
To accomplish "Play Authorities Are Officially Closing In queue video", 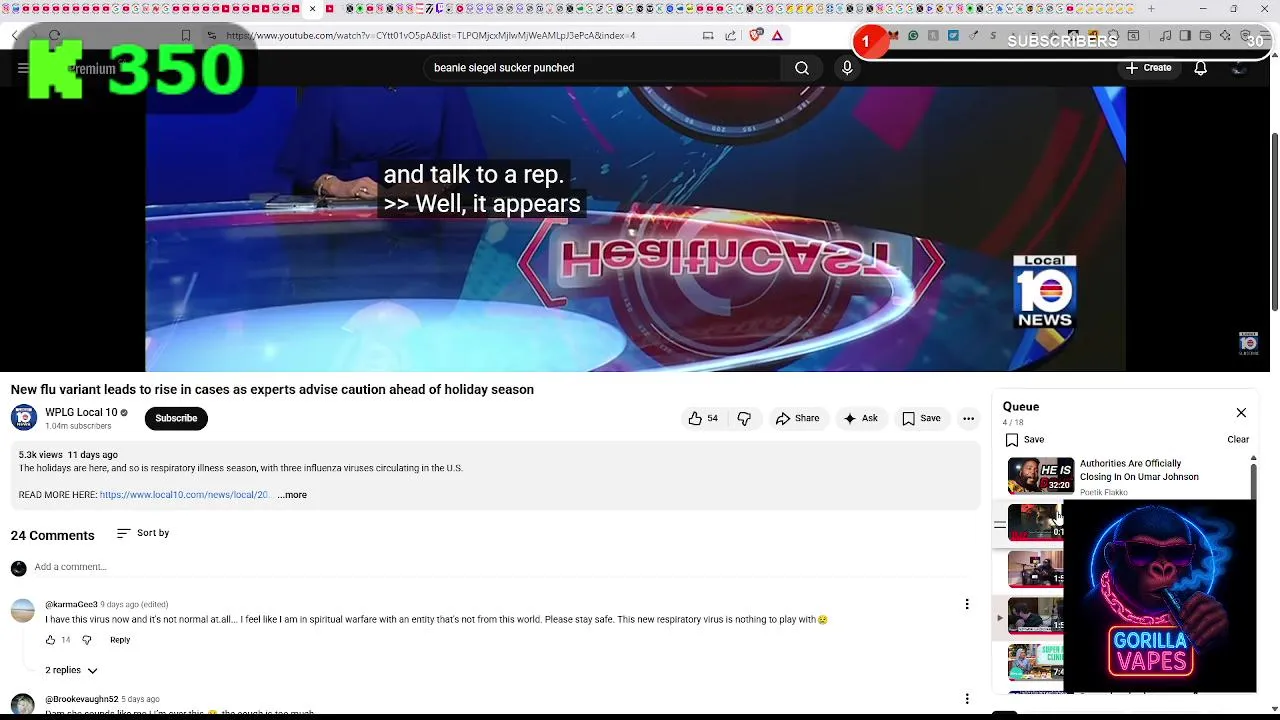I will [1041, 475].
